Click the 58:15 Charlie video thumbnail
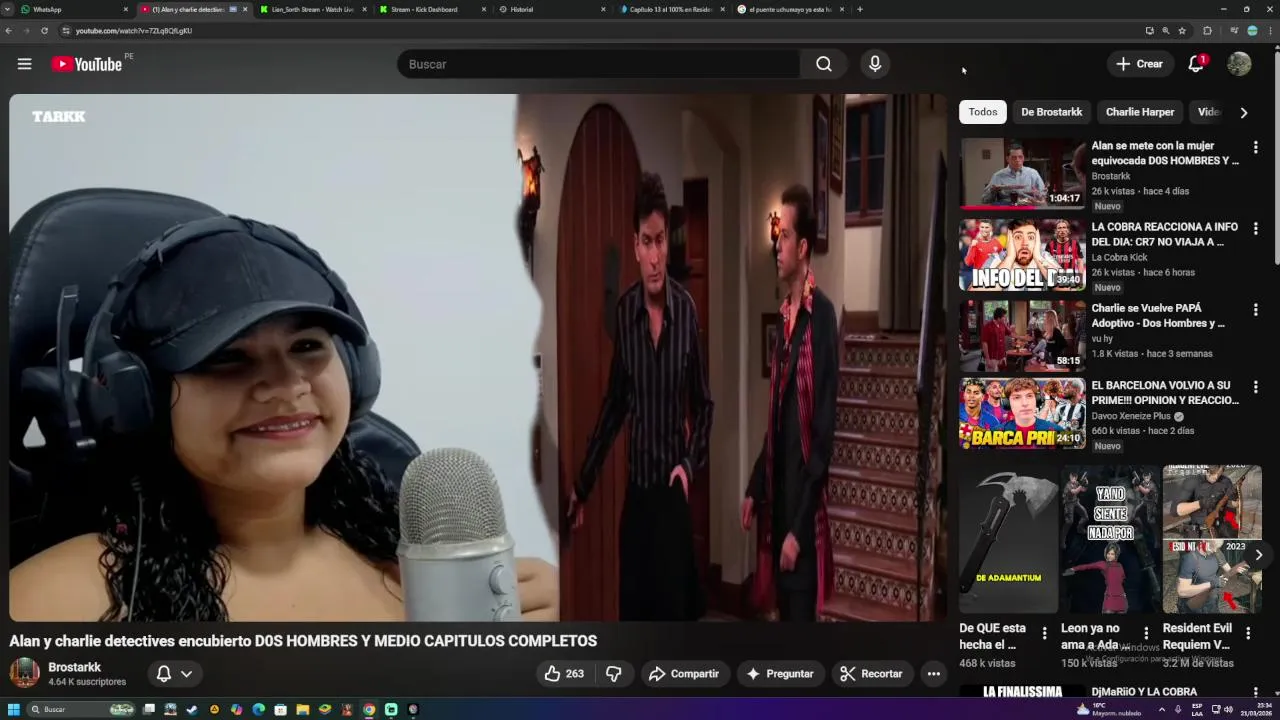 [1022, 336]
